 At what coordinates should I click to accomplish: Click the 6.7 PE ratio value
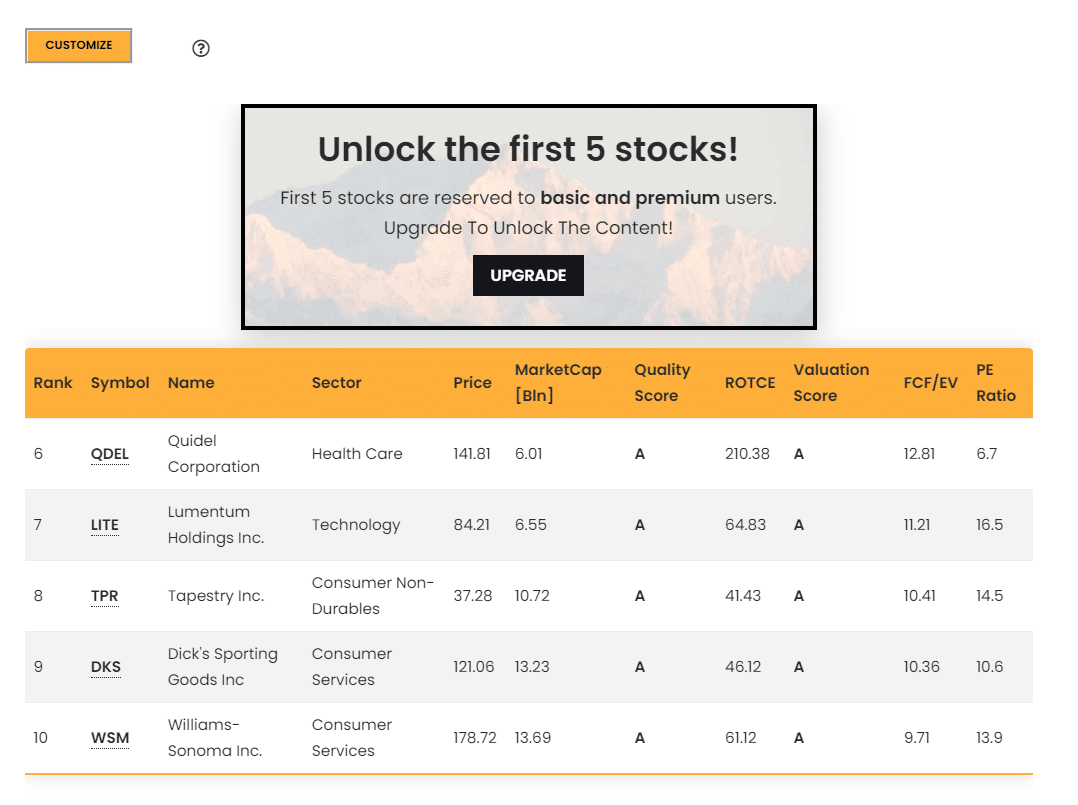tap(987, 454)
